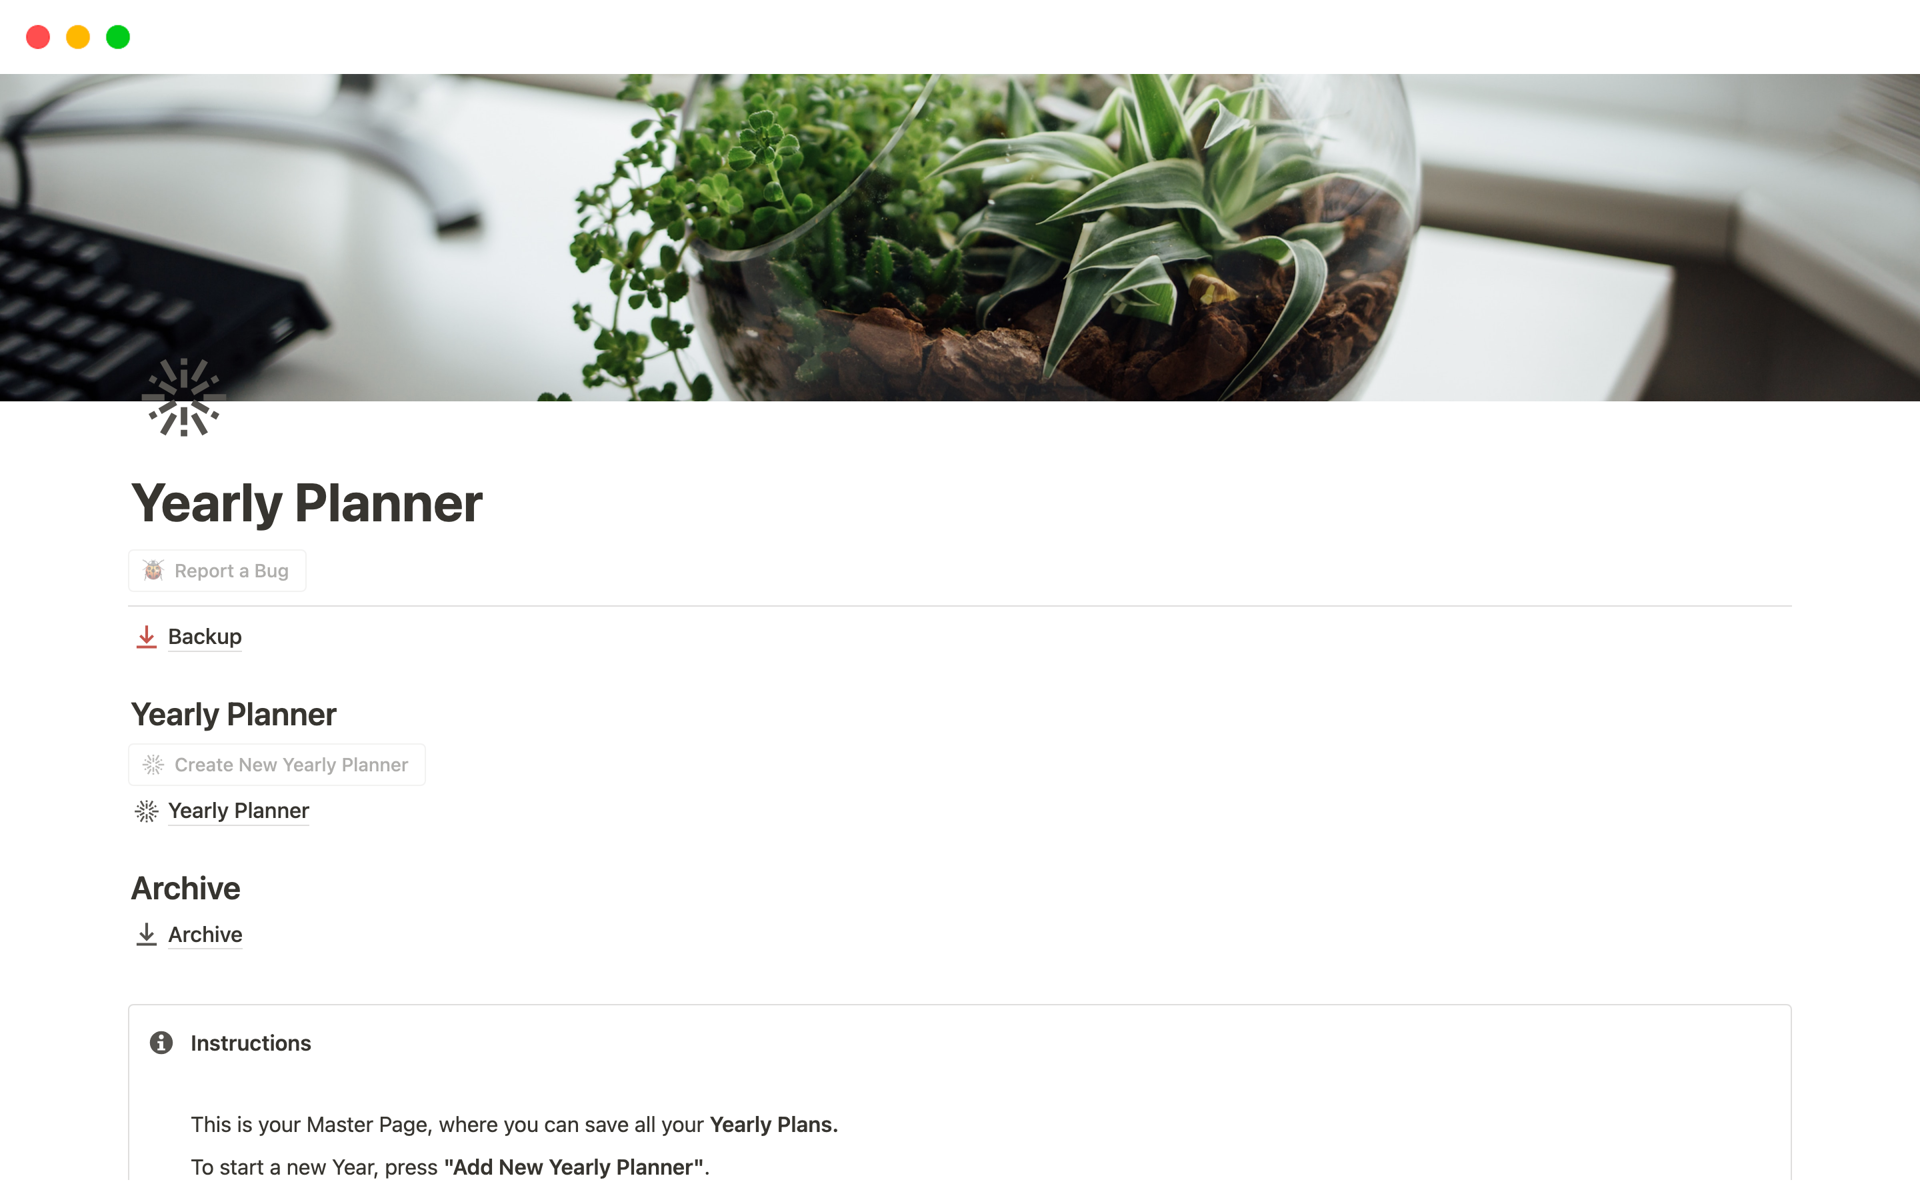Select the Archive menu item

point(205,935)
